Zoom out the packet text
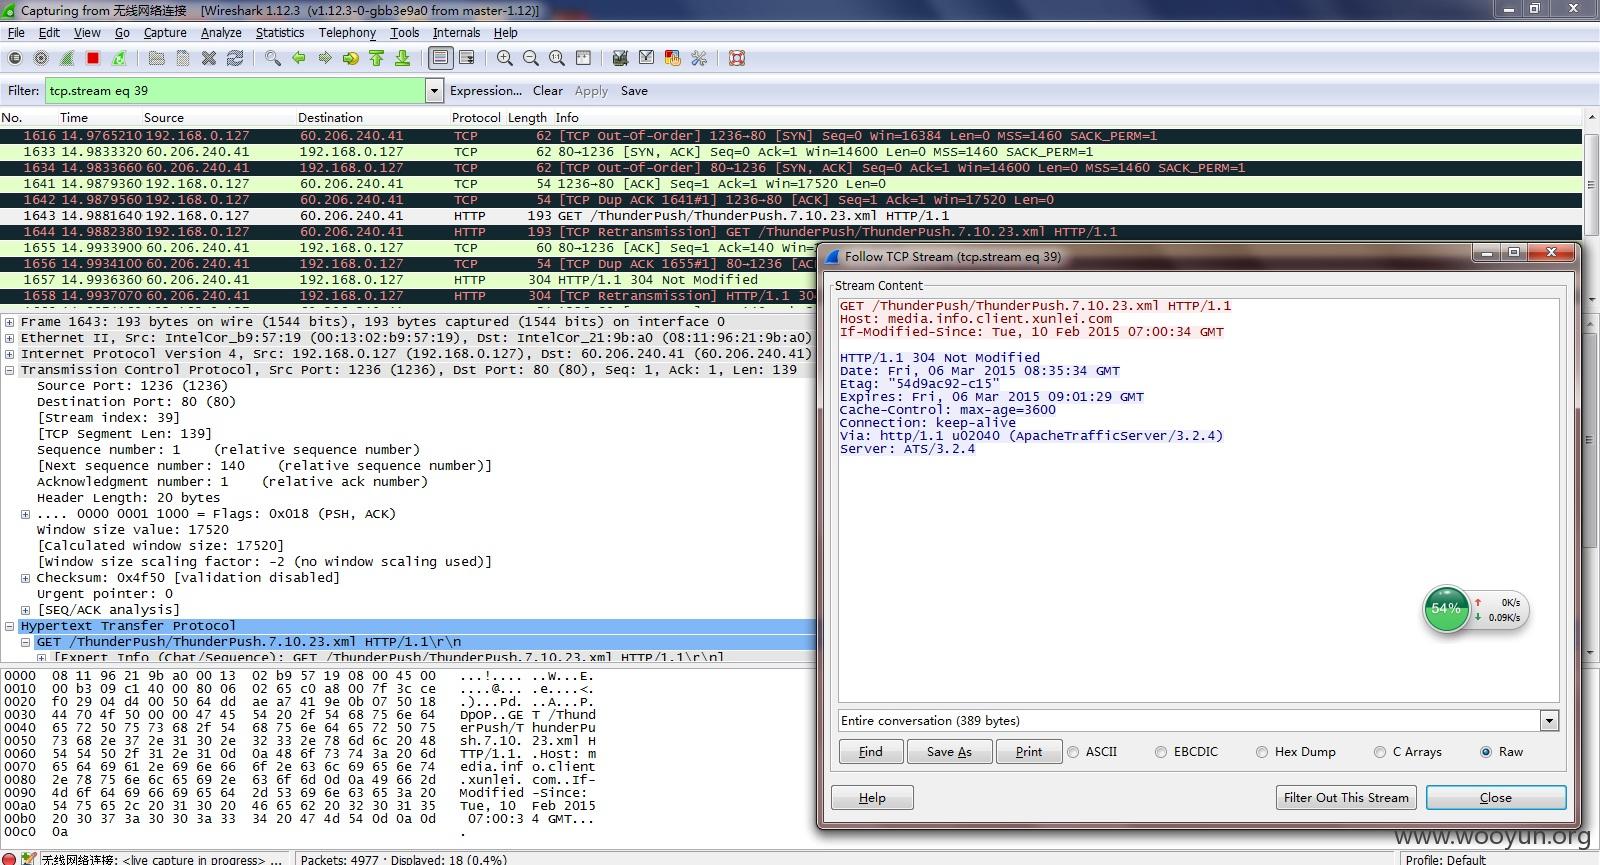1600x865 pixels. (x=530, y=58)
